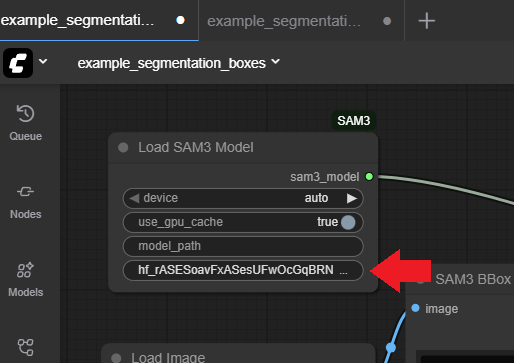Click the blue link midpoint dot
The width and height of the screenshot is (514, 363).
(x=391, y=348)
